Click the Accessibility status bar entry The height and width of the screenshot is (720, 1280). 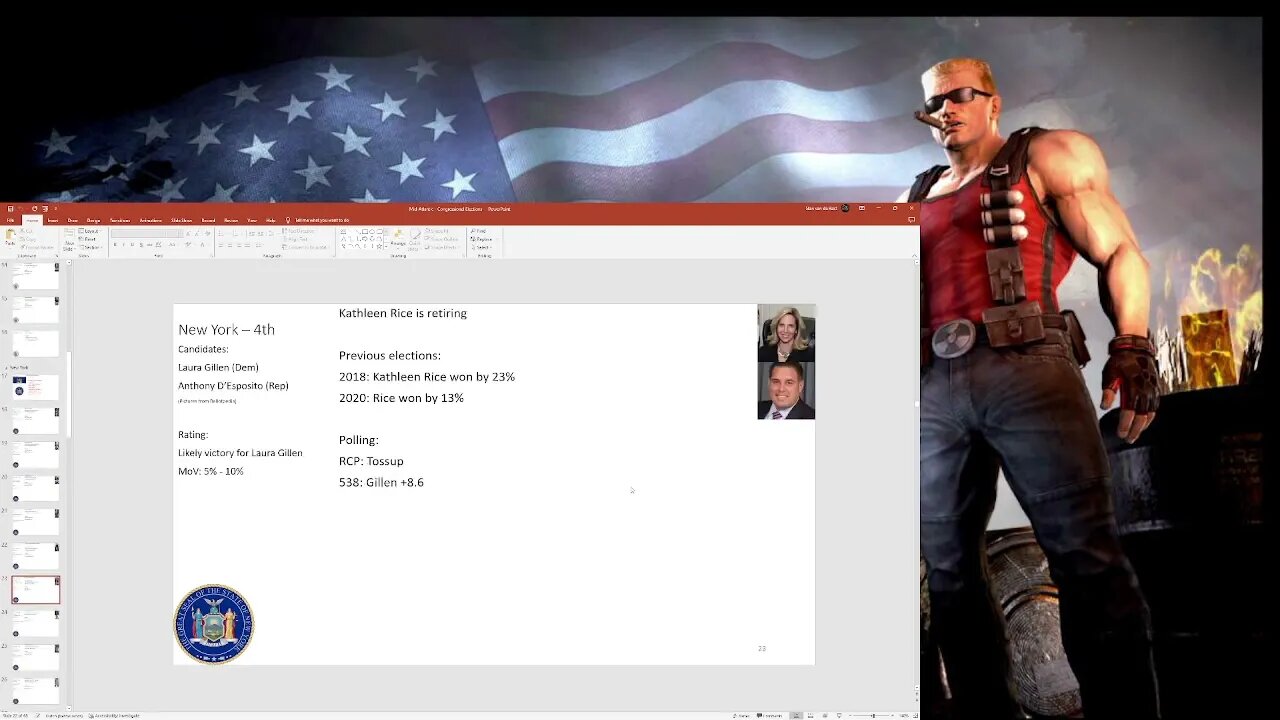click(x=116, y=716)
